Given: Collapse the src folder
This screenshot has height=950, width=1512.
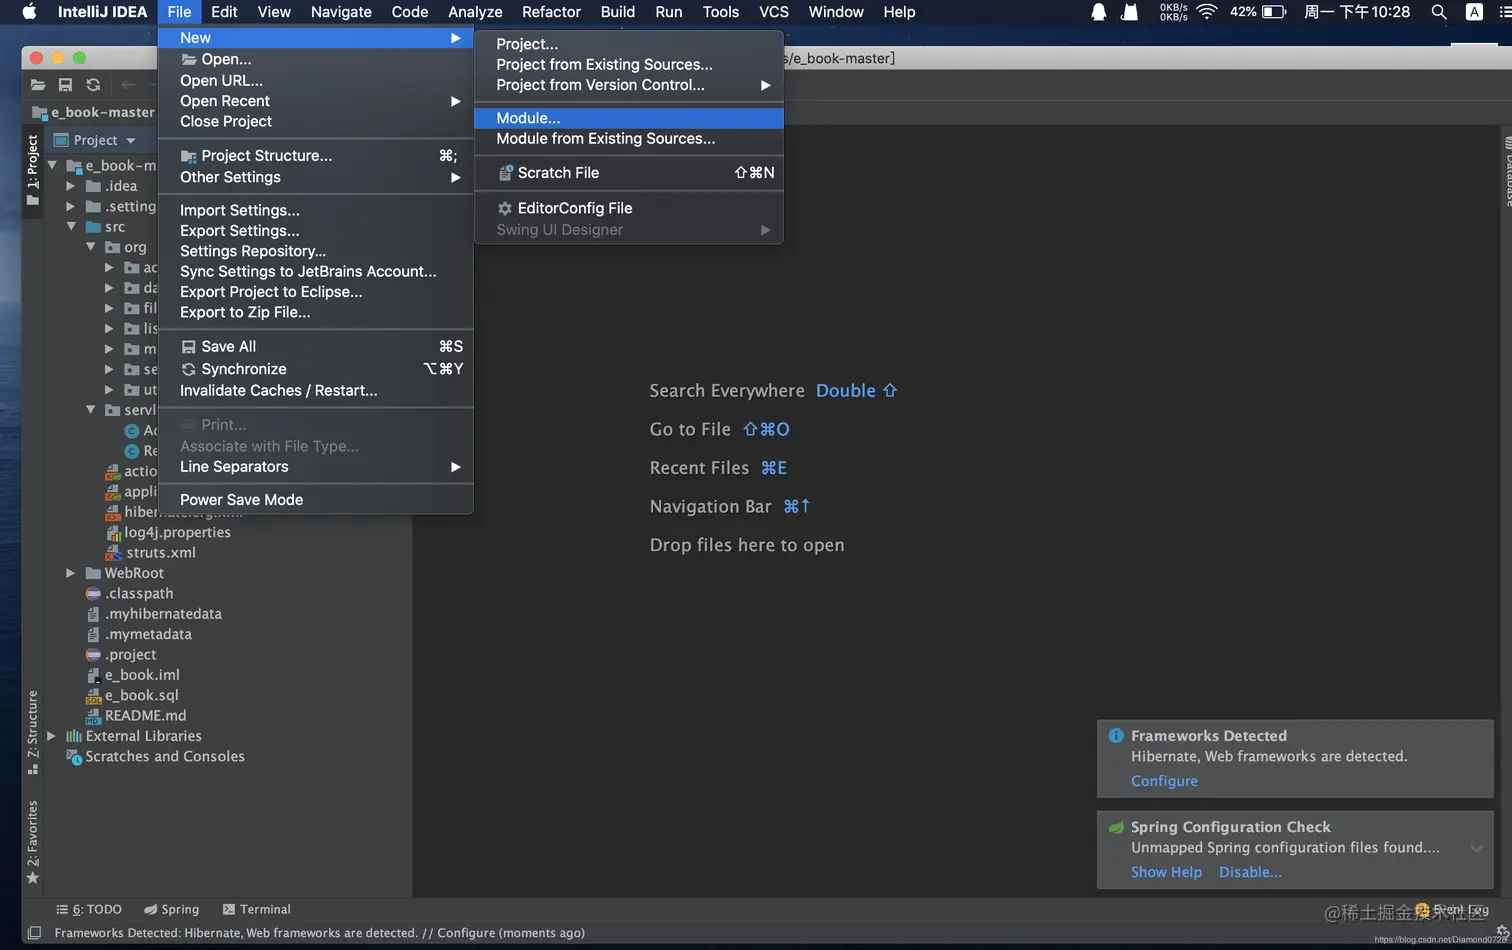Looking at the screenshot, I should [x=70, y=227].
